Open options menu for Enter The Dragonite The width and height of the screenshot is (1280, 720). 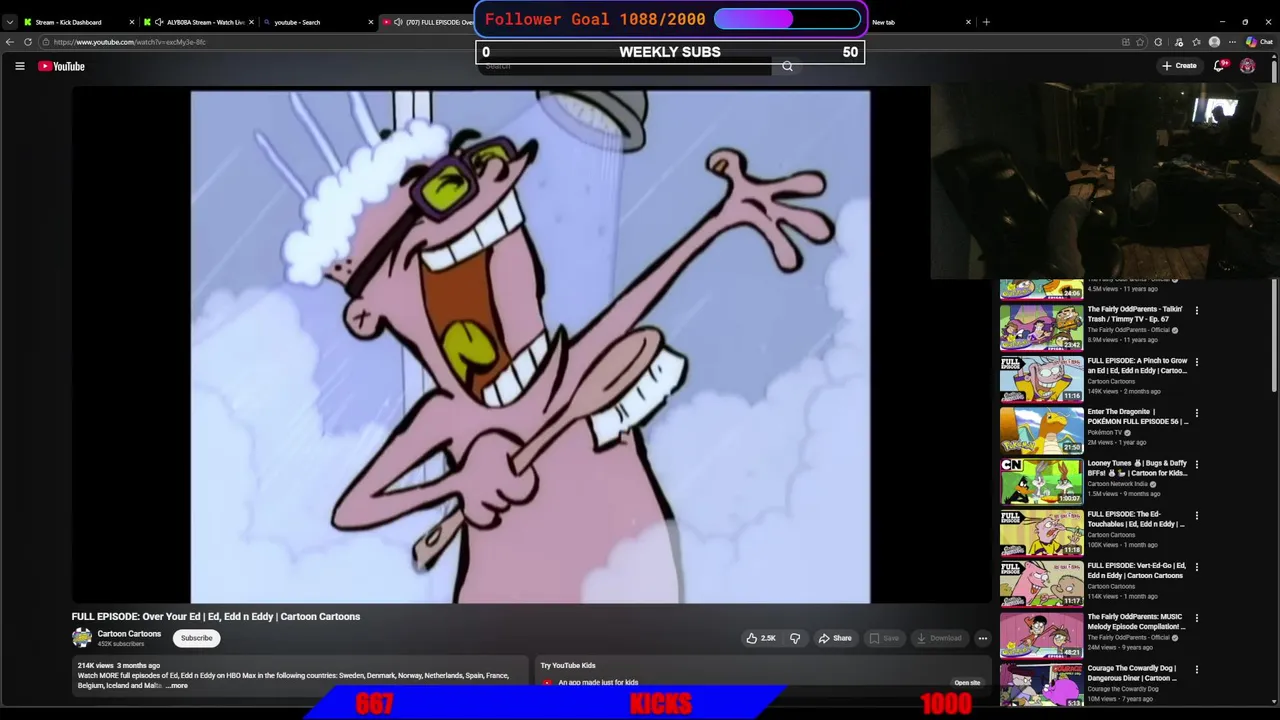[1196, 413]
